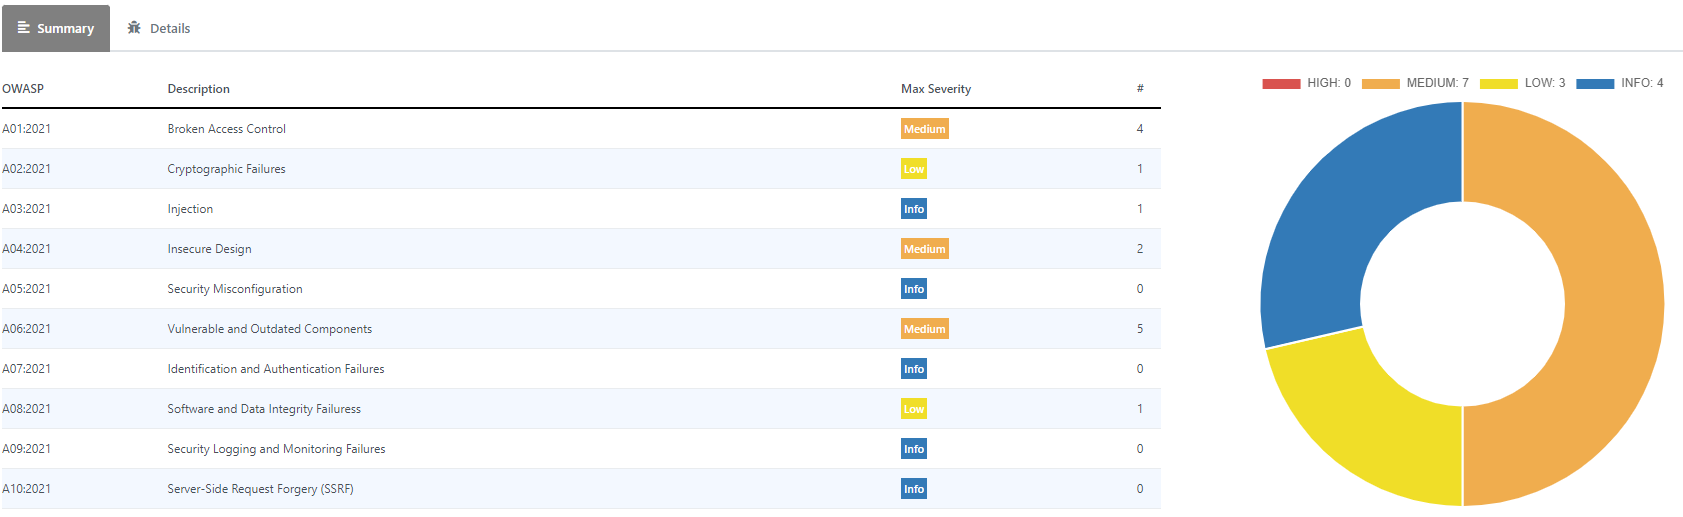This screenshot has height=517, width=1683.
Task: Click the bug icon beside Details
Action: point(134,28)
